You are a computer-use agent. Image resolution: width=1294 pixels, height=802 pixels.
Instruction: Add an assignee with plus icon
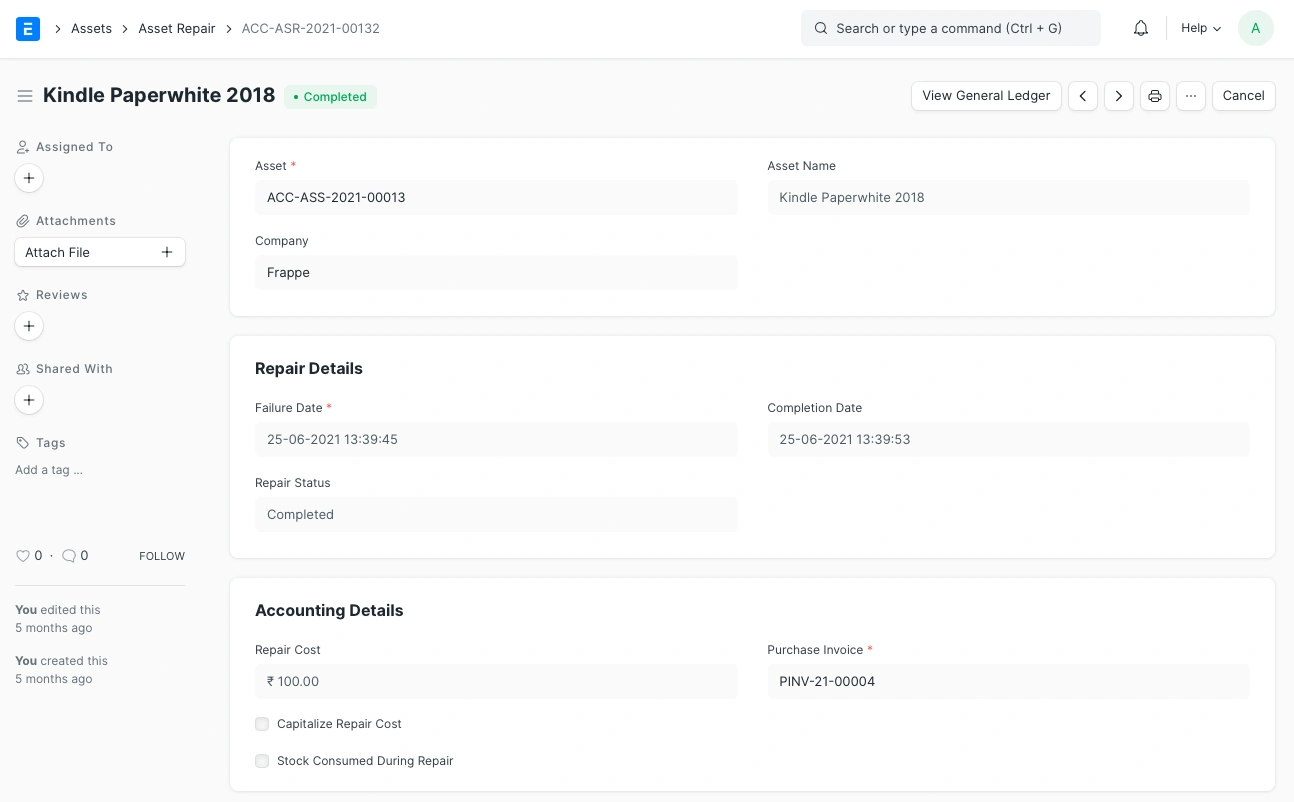tap(29, 178)
